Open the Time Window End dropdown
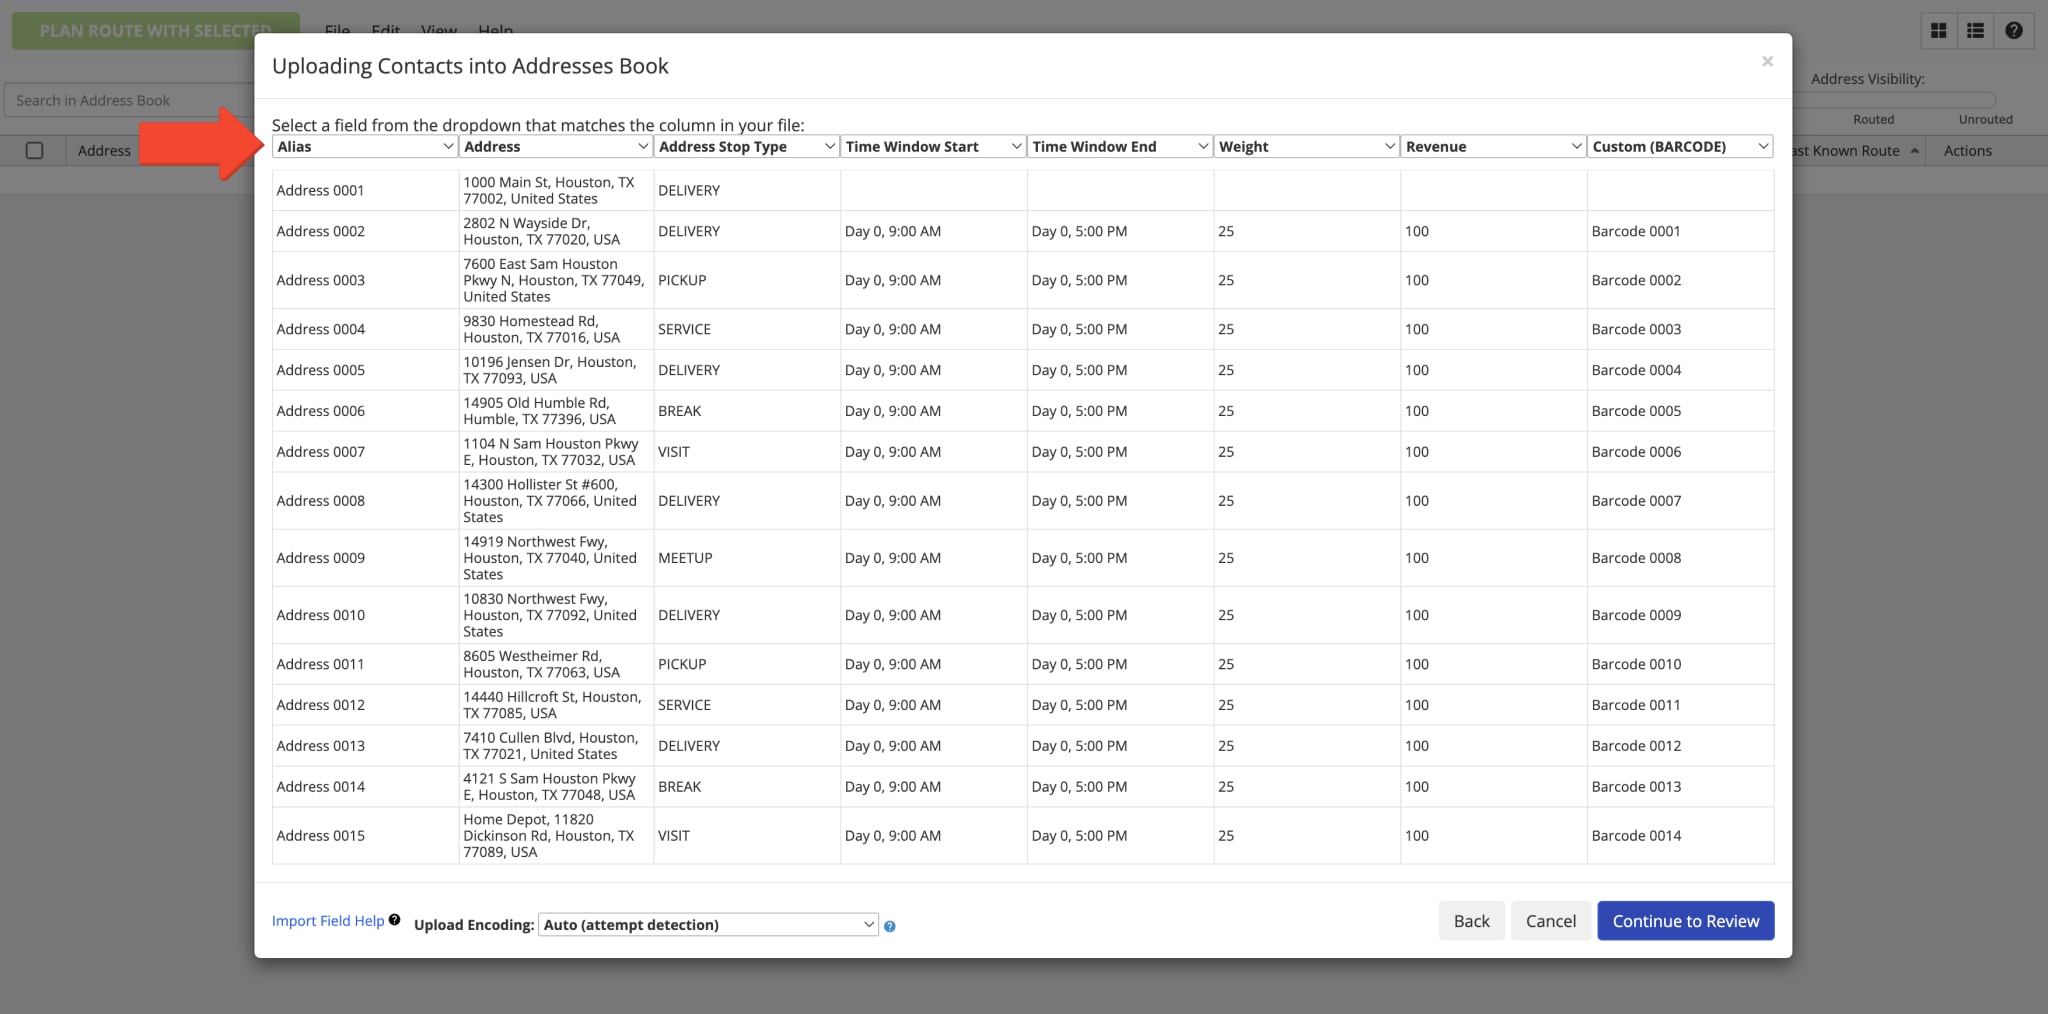The width and height of the screenshot is (2048, 1014). click(1120, 146)
